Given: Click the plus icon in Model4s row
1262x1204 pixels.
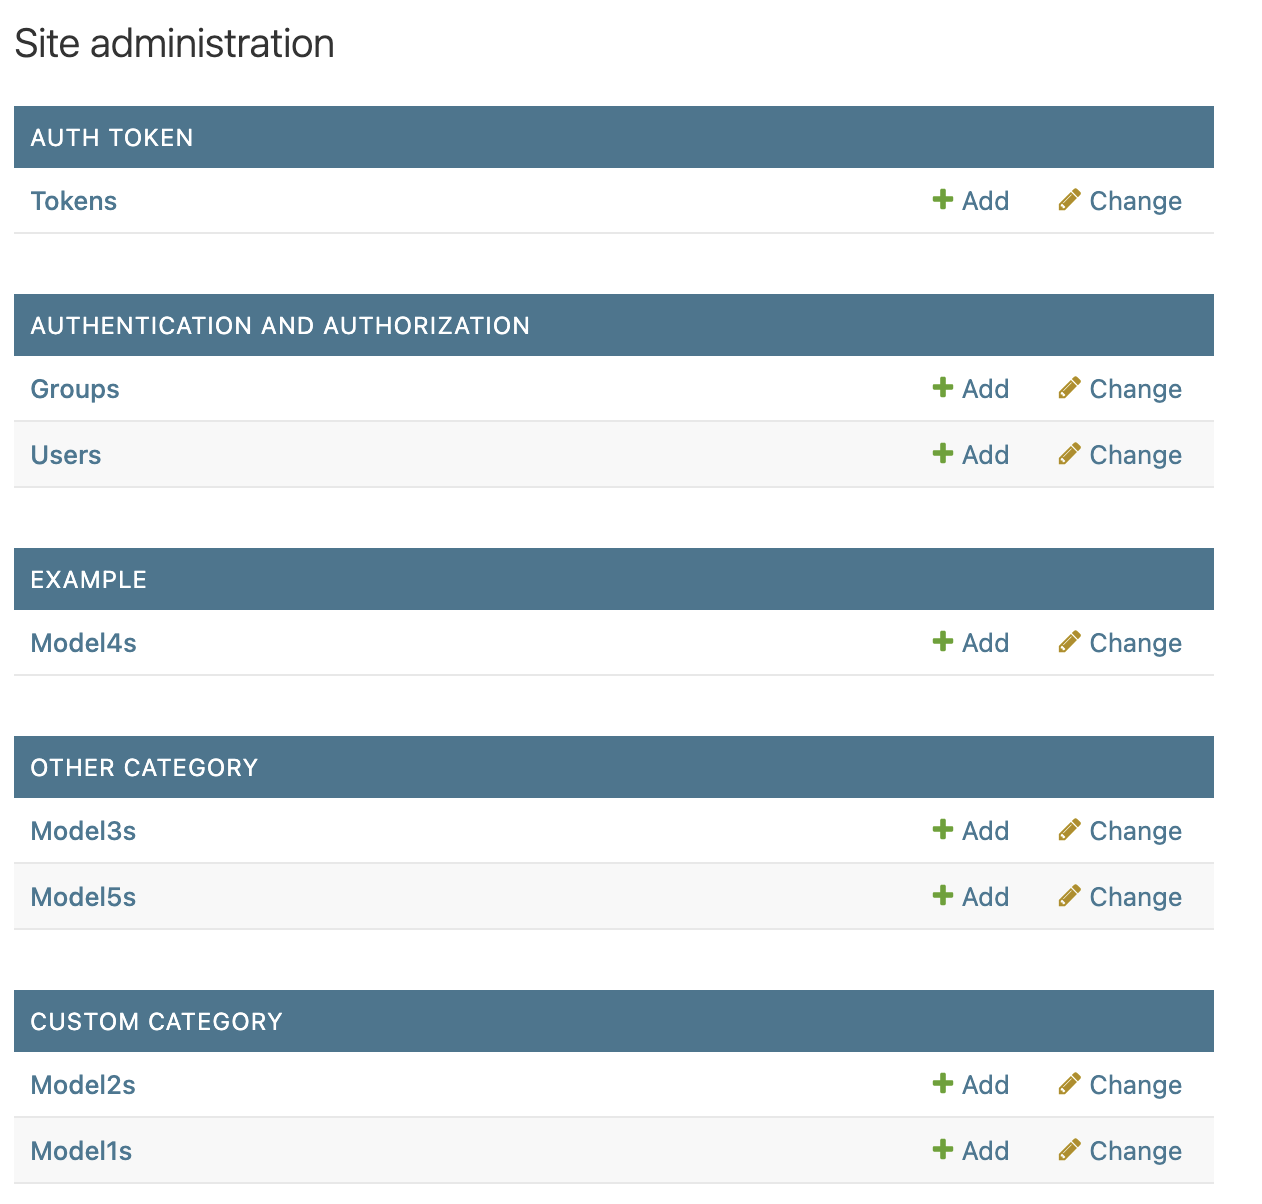Looking at the screenshot, I should pyautogui.click(x=942, y=641).
